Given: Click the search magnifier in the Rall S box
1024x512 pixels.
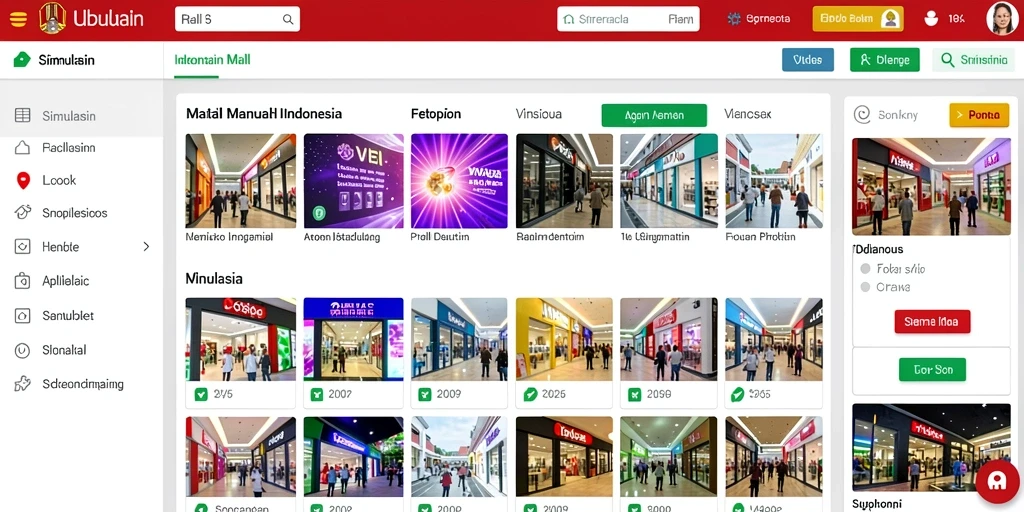Looking at the screenshot, I should [x=287, y=20].
